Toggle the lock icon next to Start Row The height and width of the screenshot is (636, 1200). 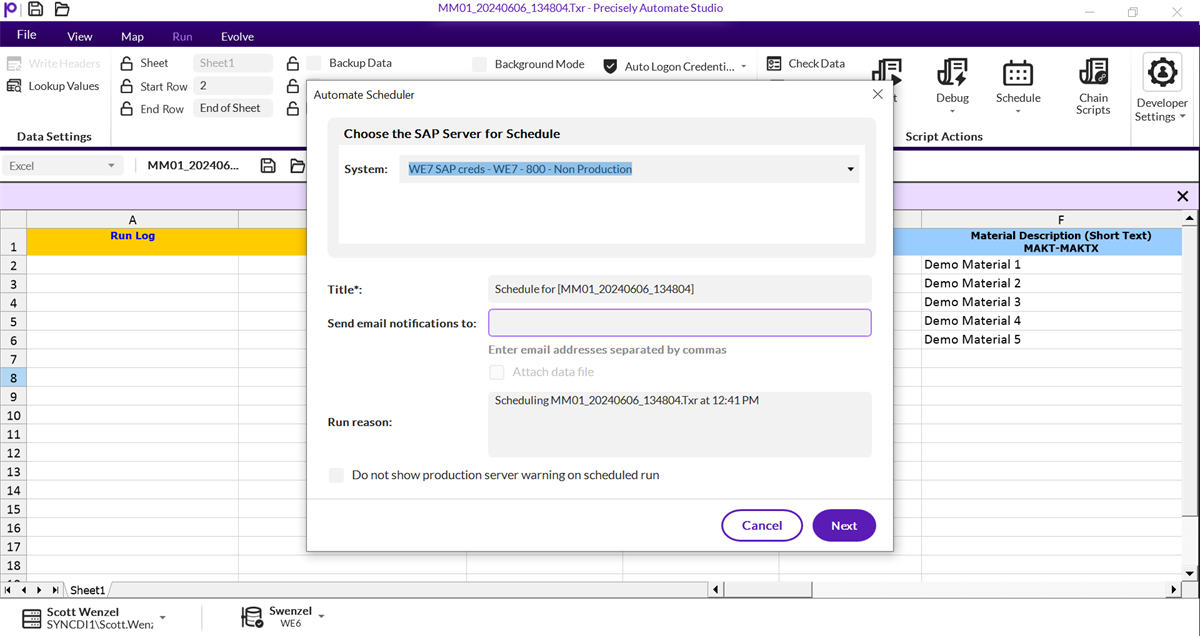coord(127,86)
